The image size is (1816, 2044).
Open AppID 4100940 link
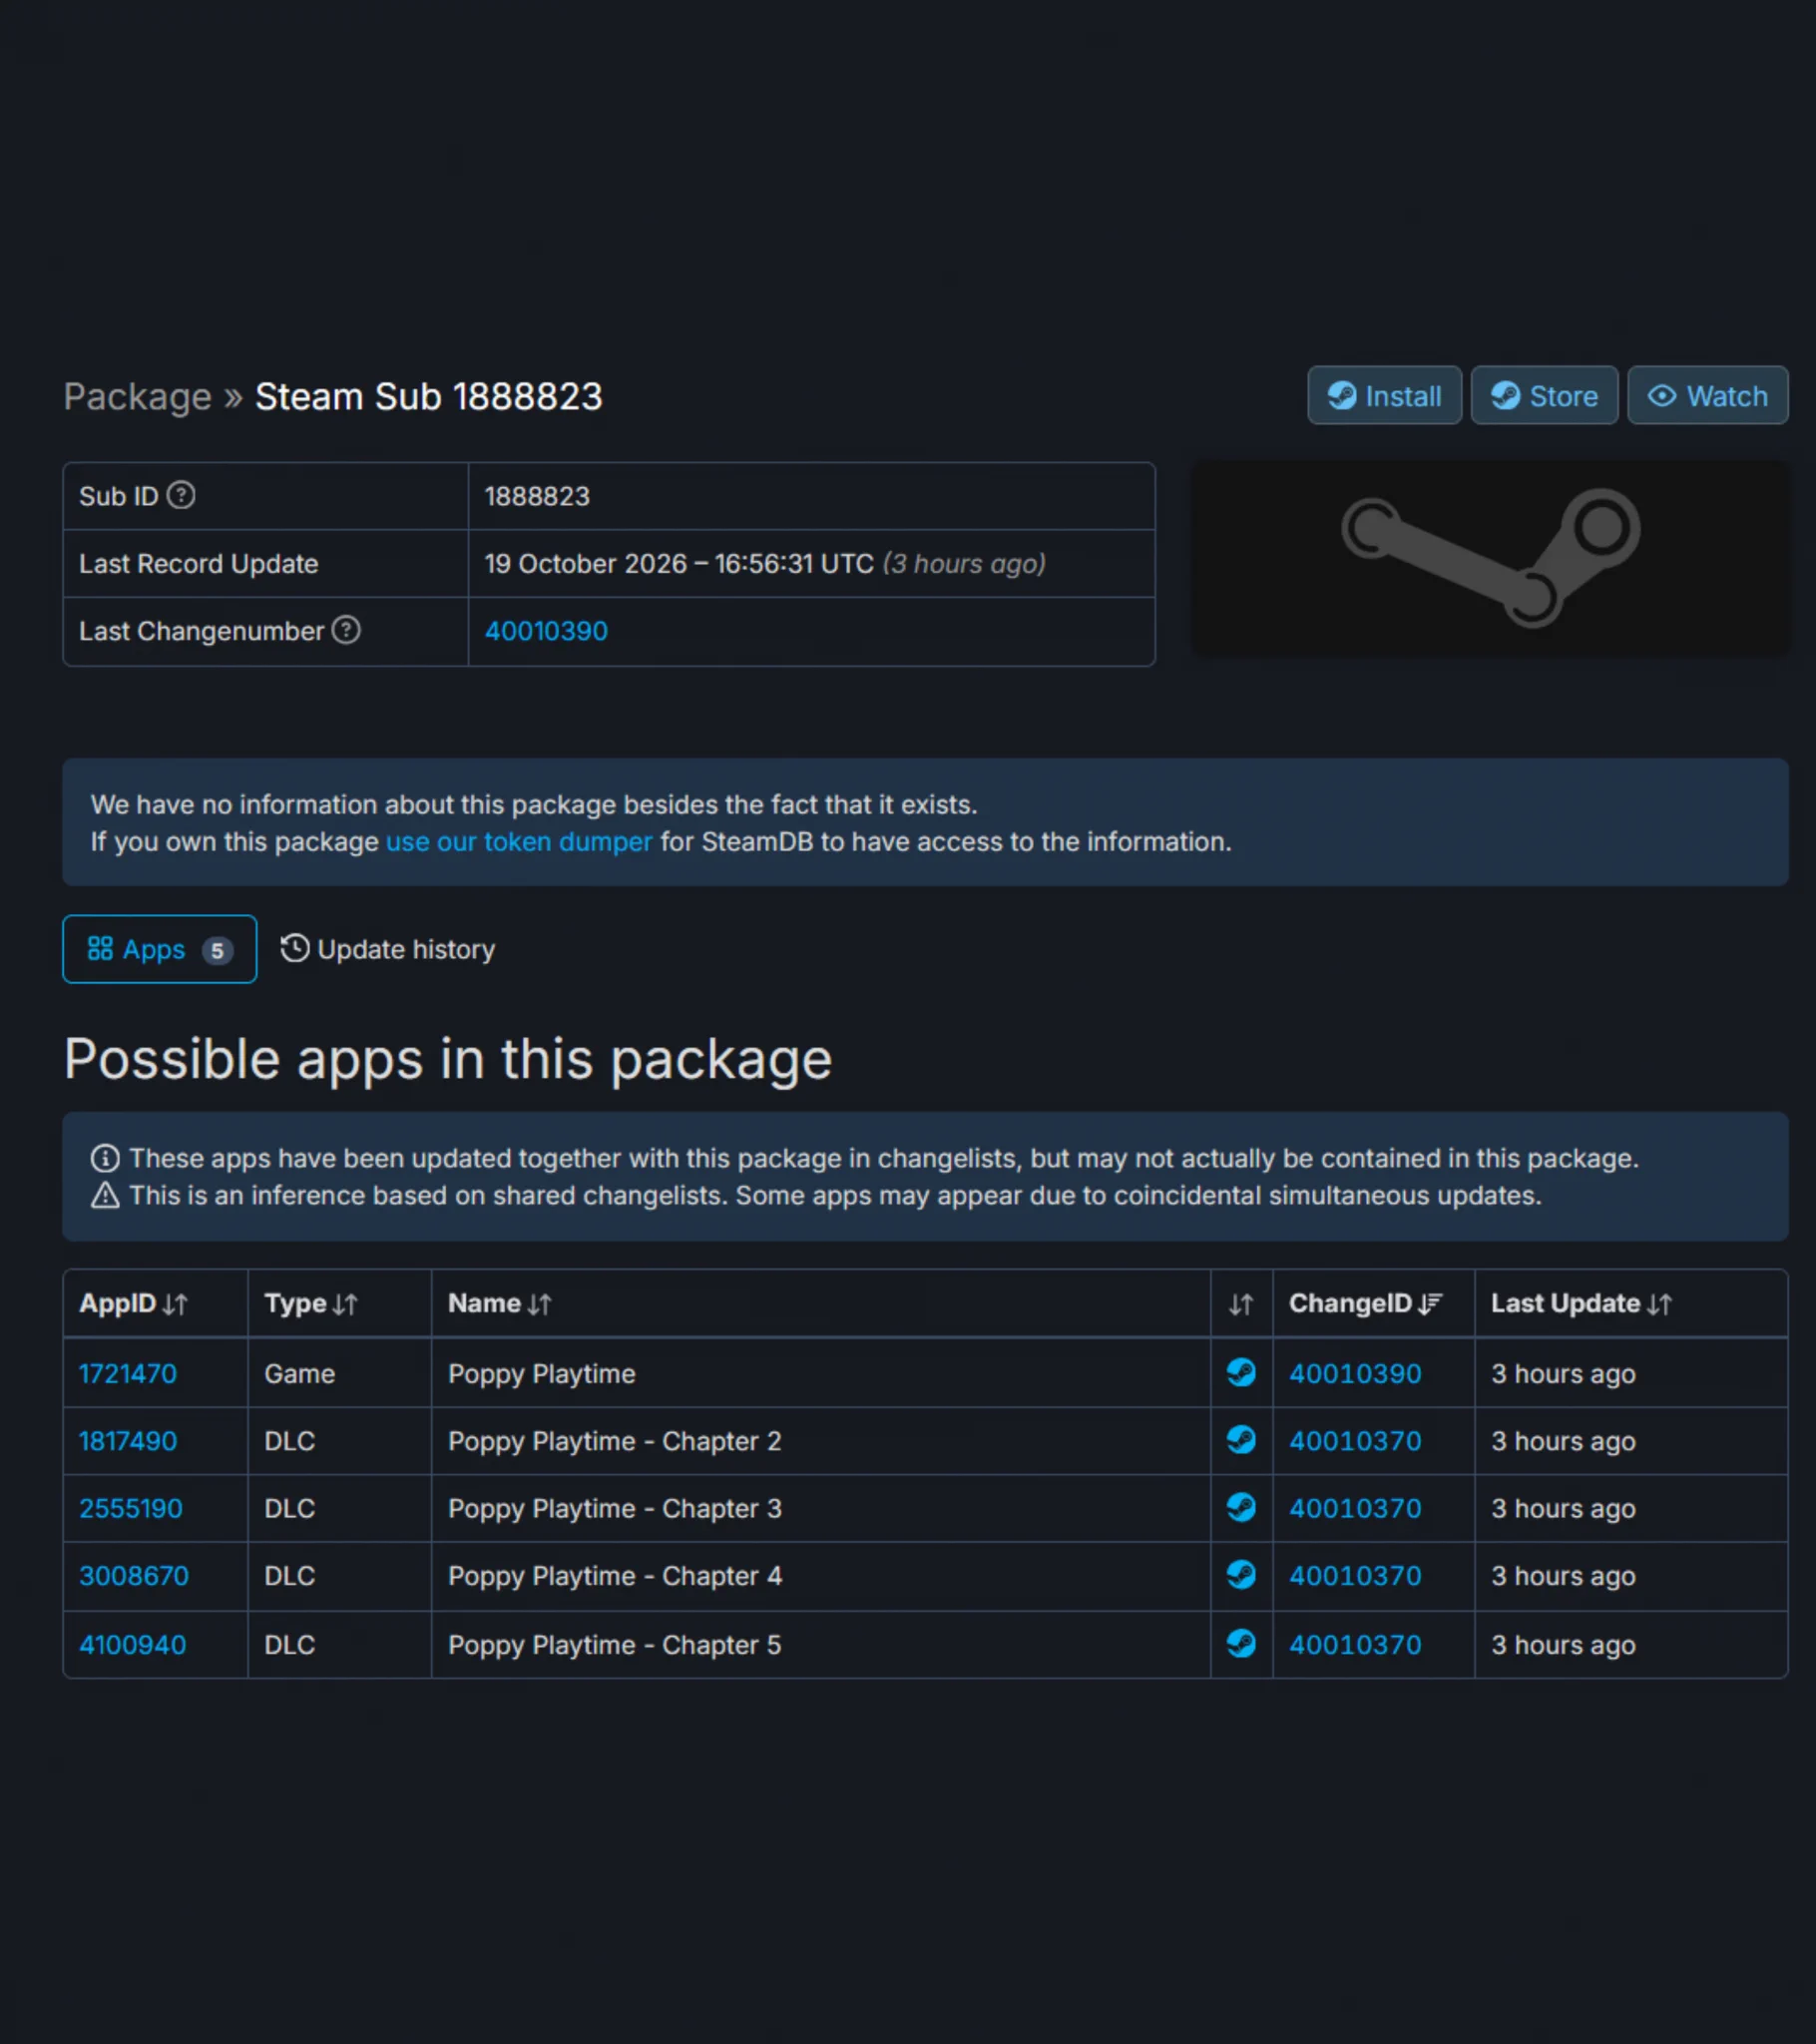(x=133, y=1645)
